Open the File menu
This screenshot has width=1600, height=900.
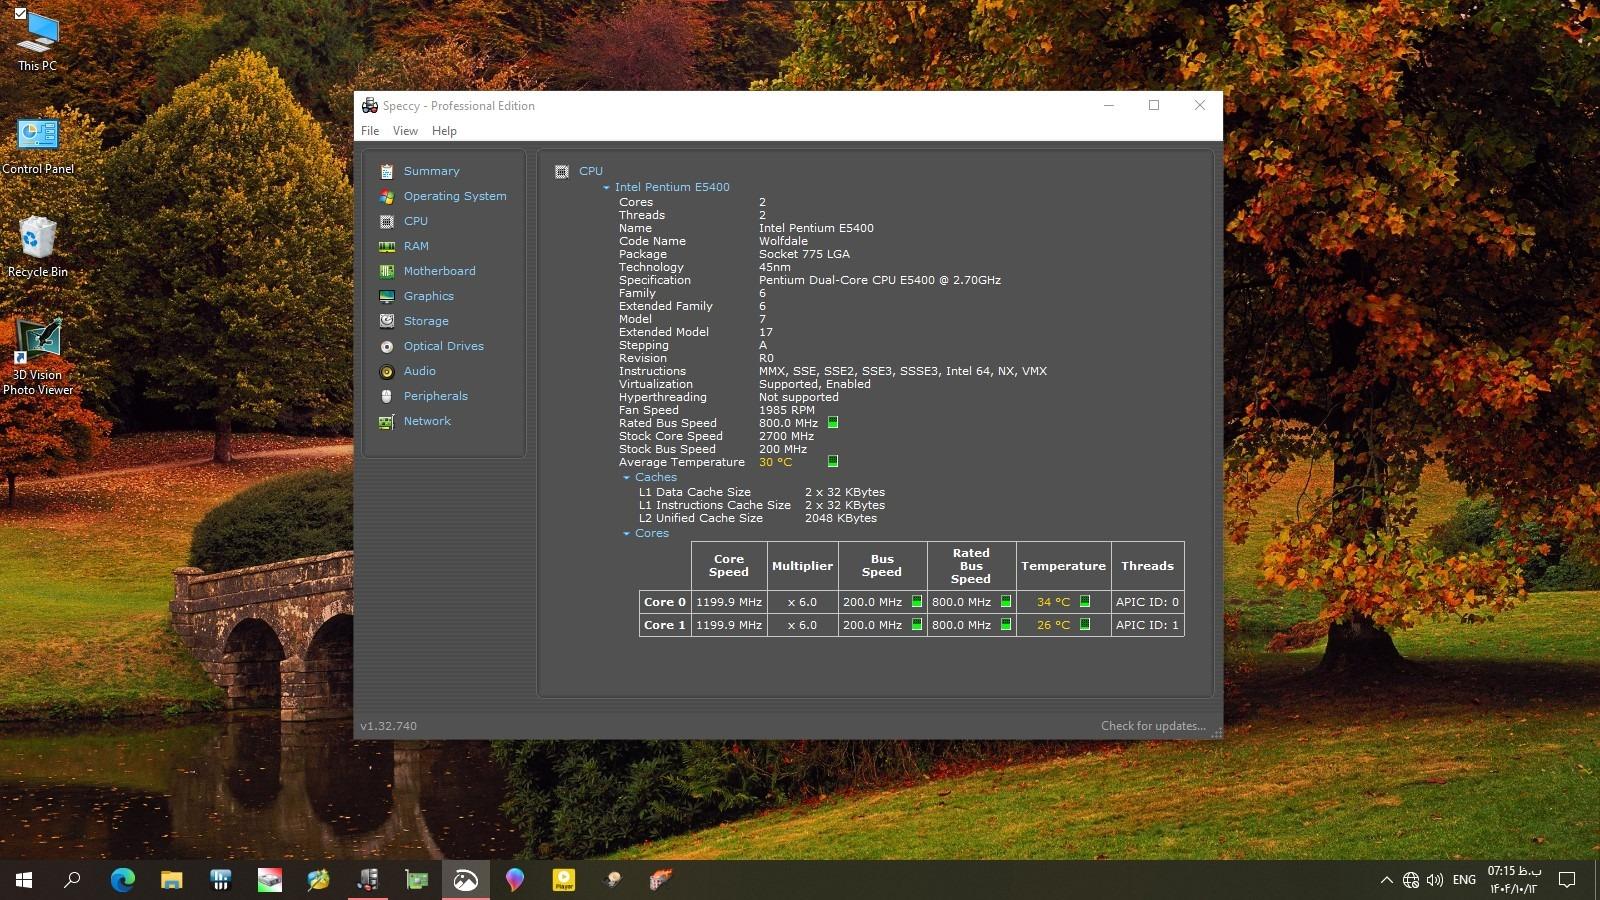[x=370, y=131]
